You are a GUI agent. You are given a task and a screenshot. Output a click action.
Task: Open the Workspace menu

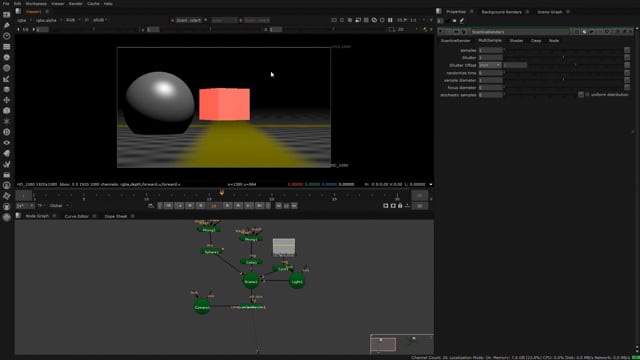[36, 4]
